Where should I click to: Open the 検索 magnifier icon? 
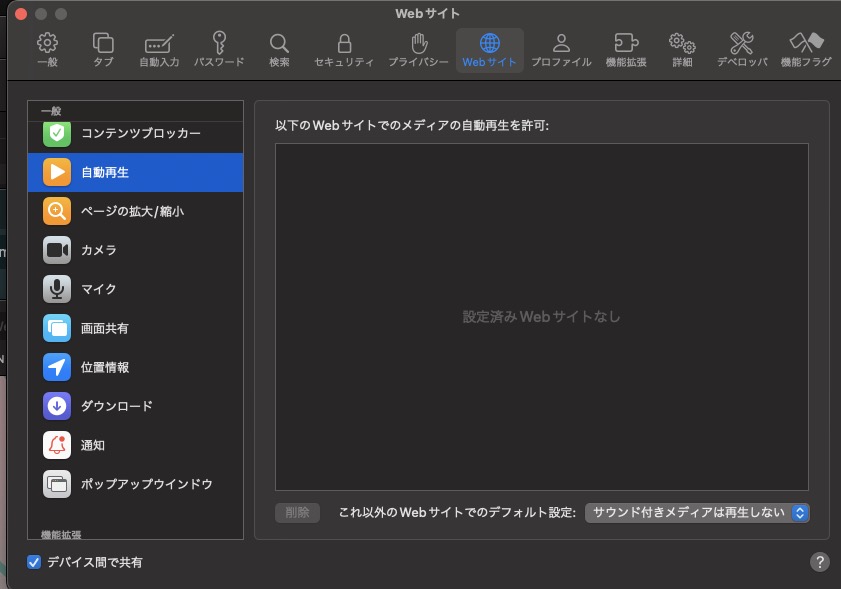(279, 43)
